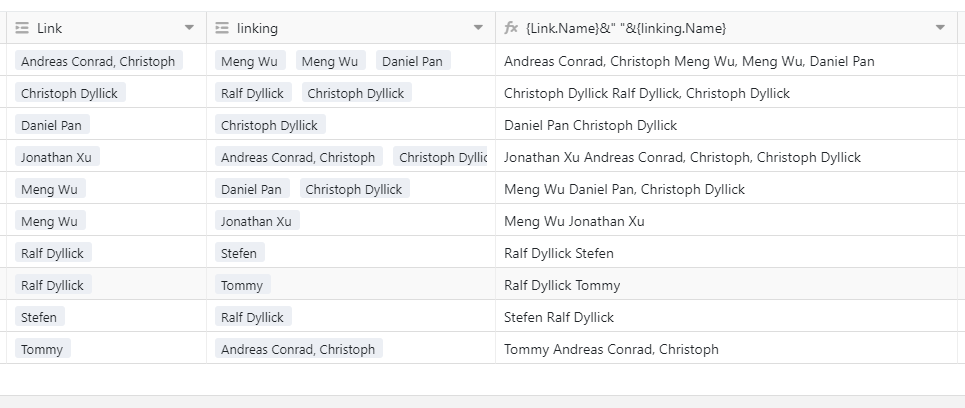Select the "Meng Wu Jonathan Xu" formula cell
Image resolution: width=965 pixels, height=408 pixels.
click(574, 221)
